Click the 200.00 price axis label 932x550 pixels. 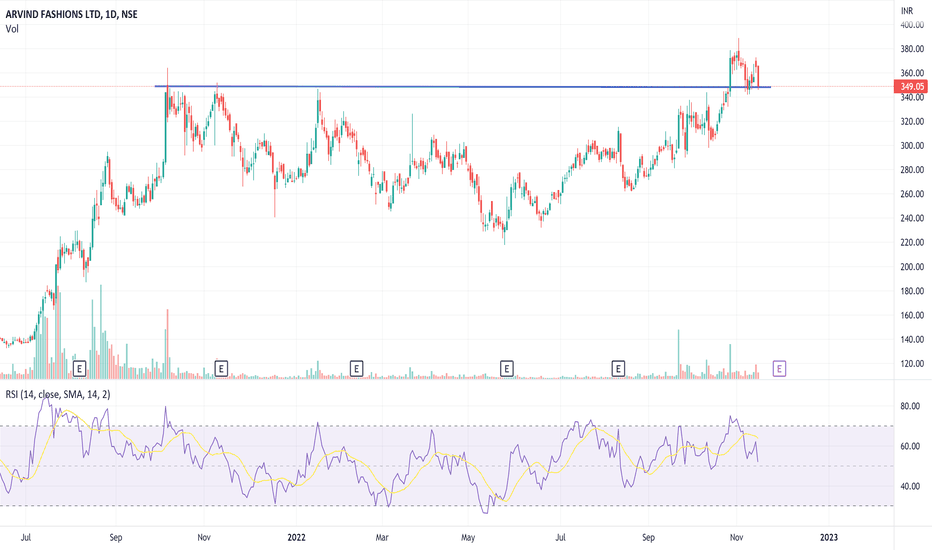(x=912, y=267)
